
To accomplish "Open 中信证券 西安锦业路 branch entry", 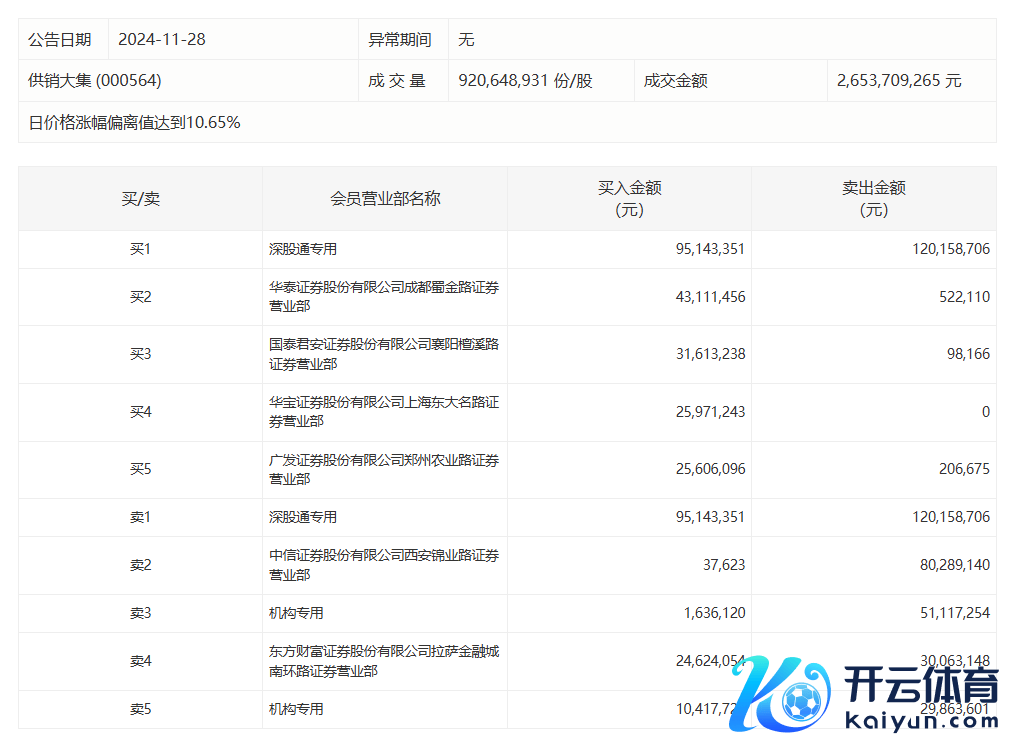I will [x=384, y=565].
